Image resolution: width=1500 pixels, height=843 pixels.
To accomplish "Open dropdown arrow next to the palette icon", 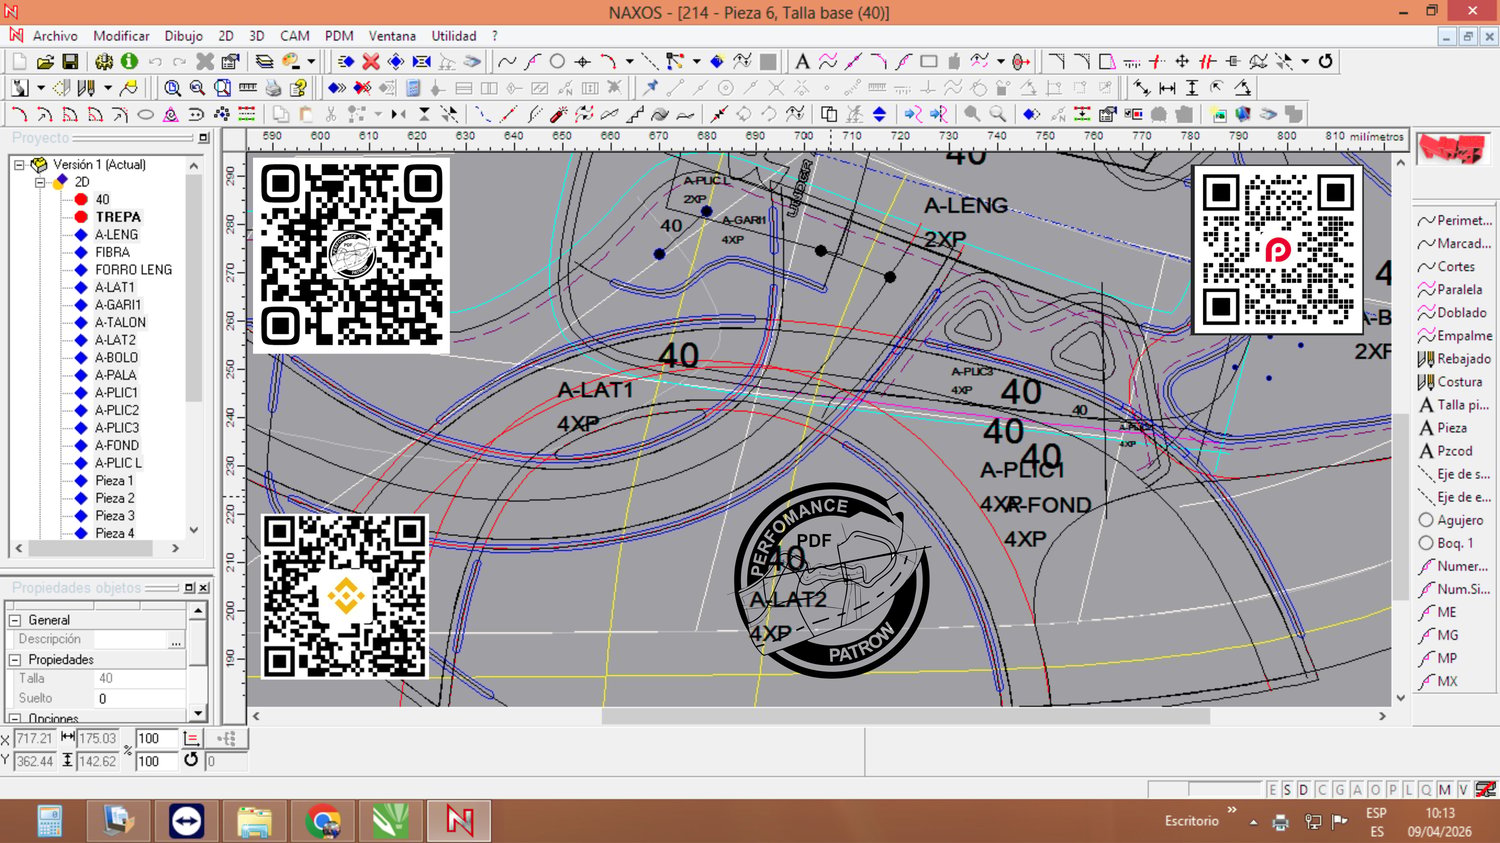I will 311,62.
